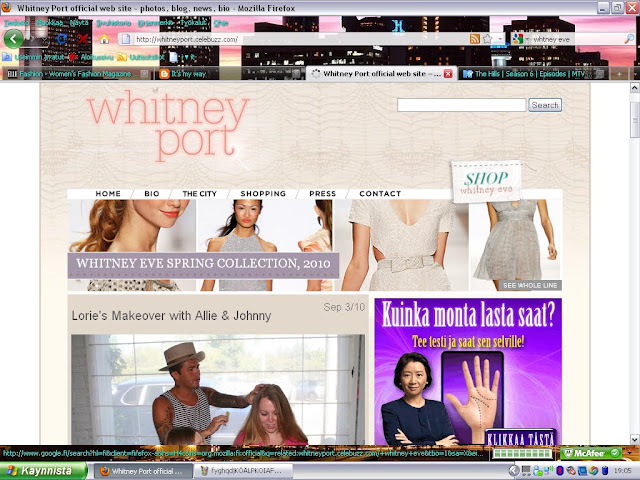Click the battery tray icon

[605, 471]
